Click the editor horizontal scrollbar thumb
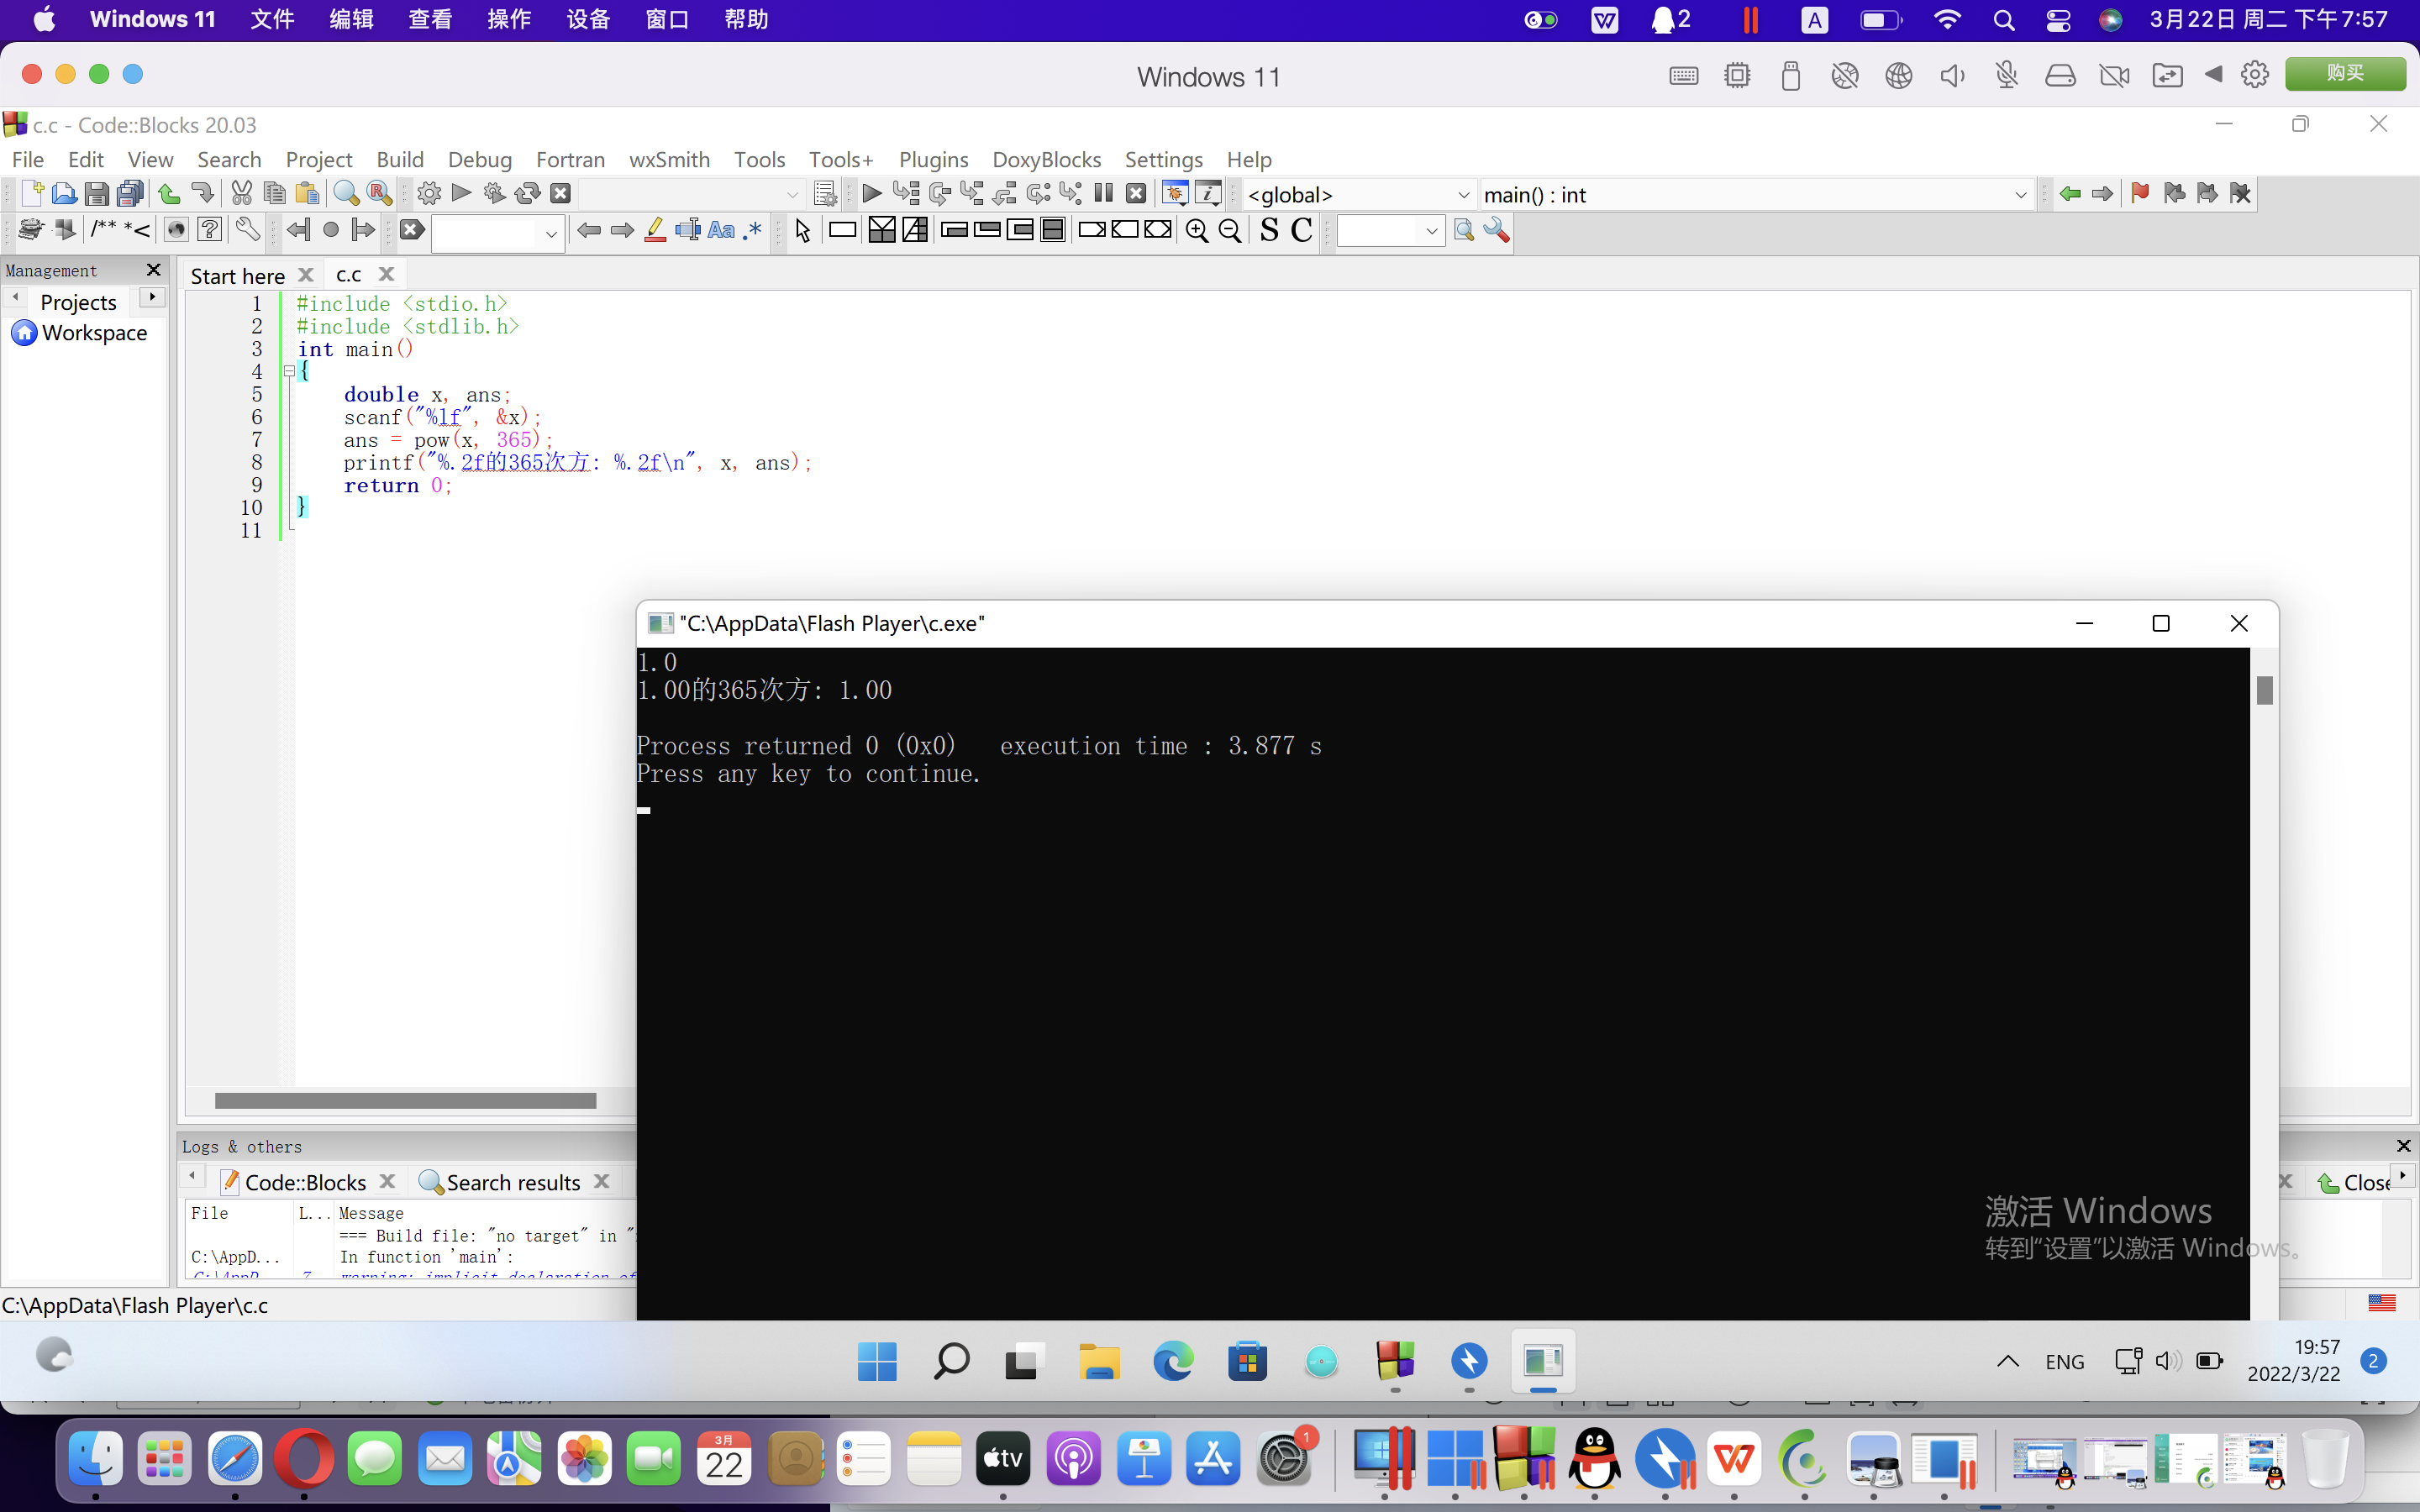 [405, 1100]
